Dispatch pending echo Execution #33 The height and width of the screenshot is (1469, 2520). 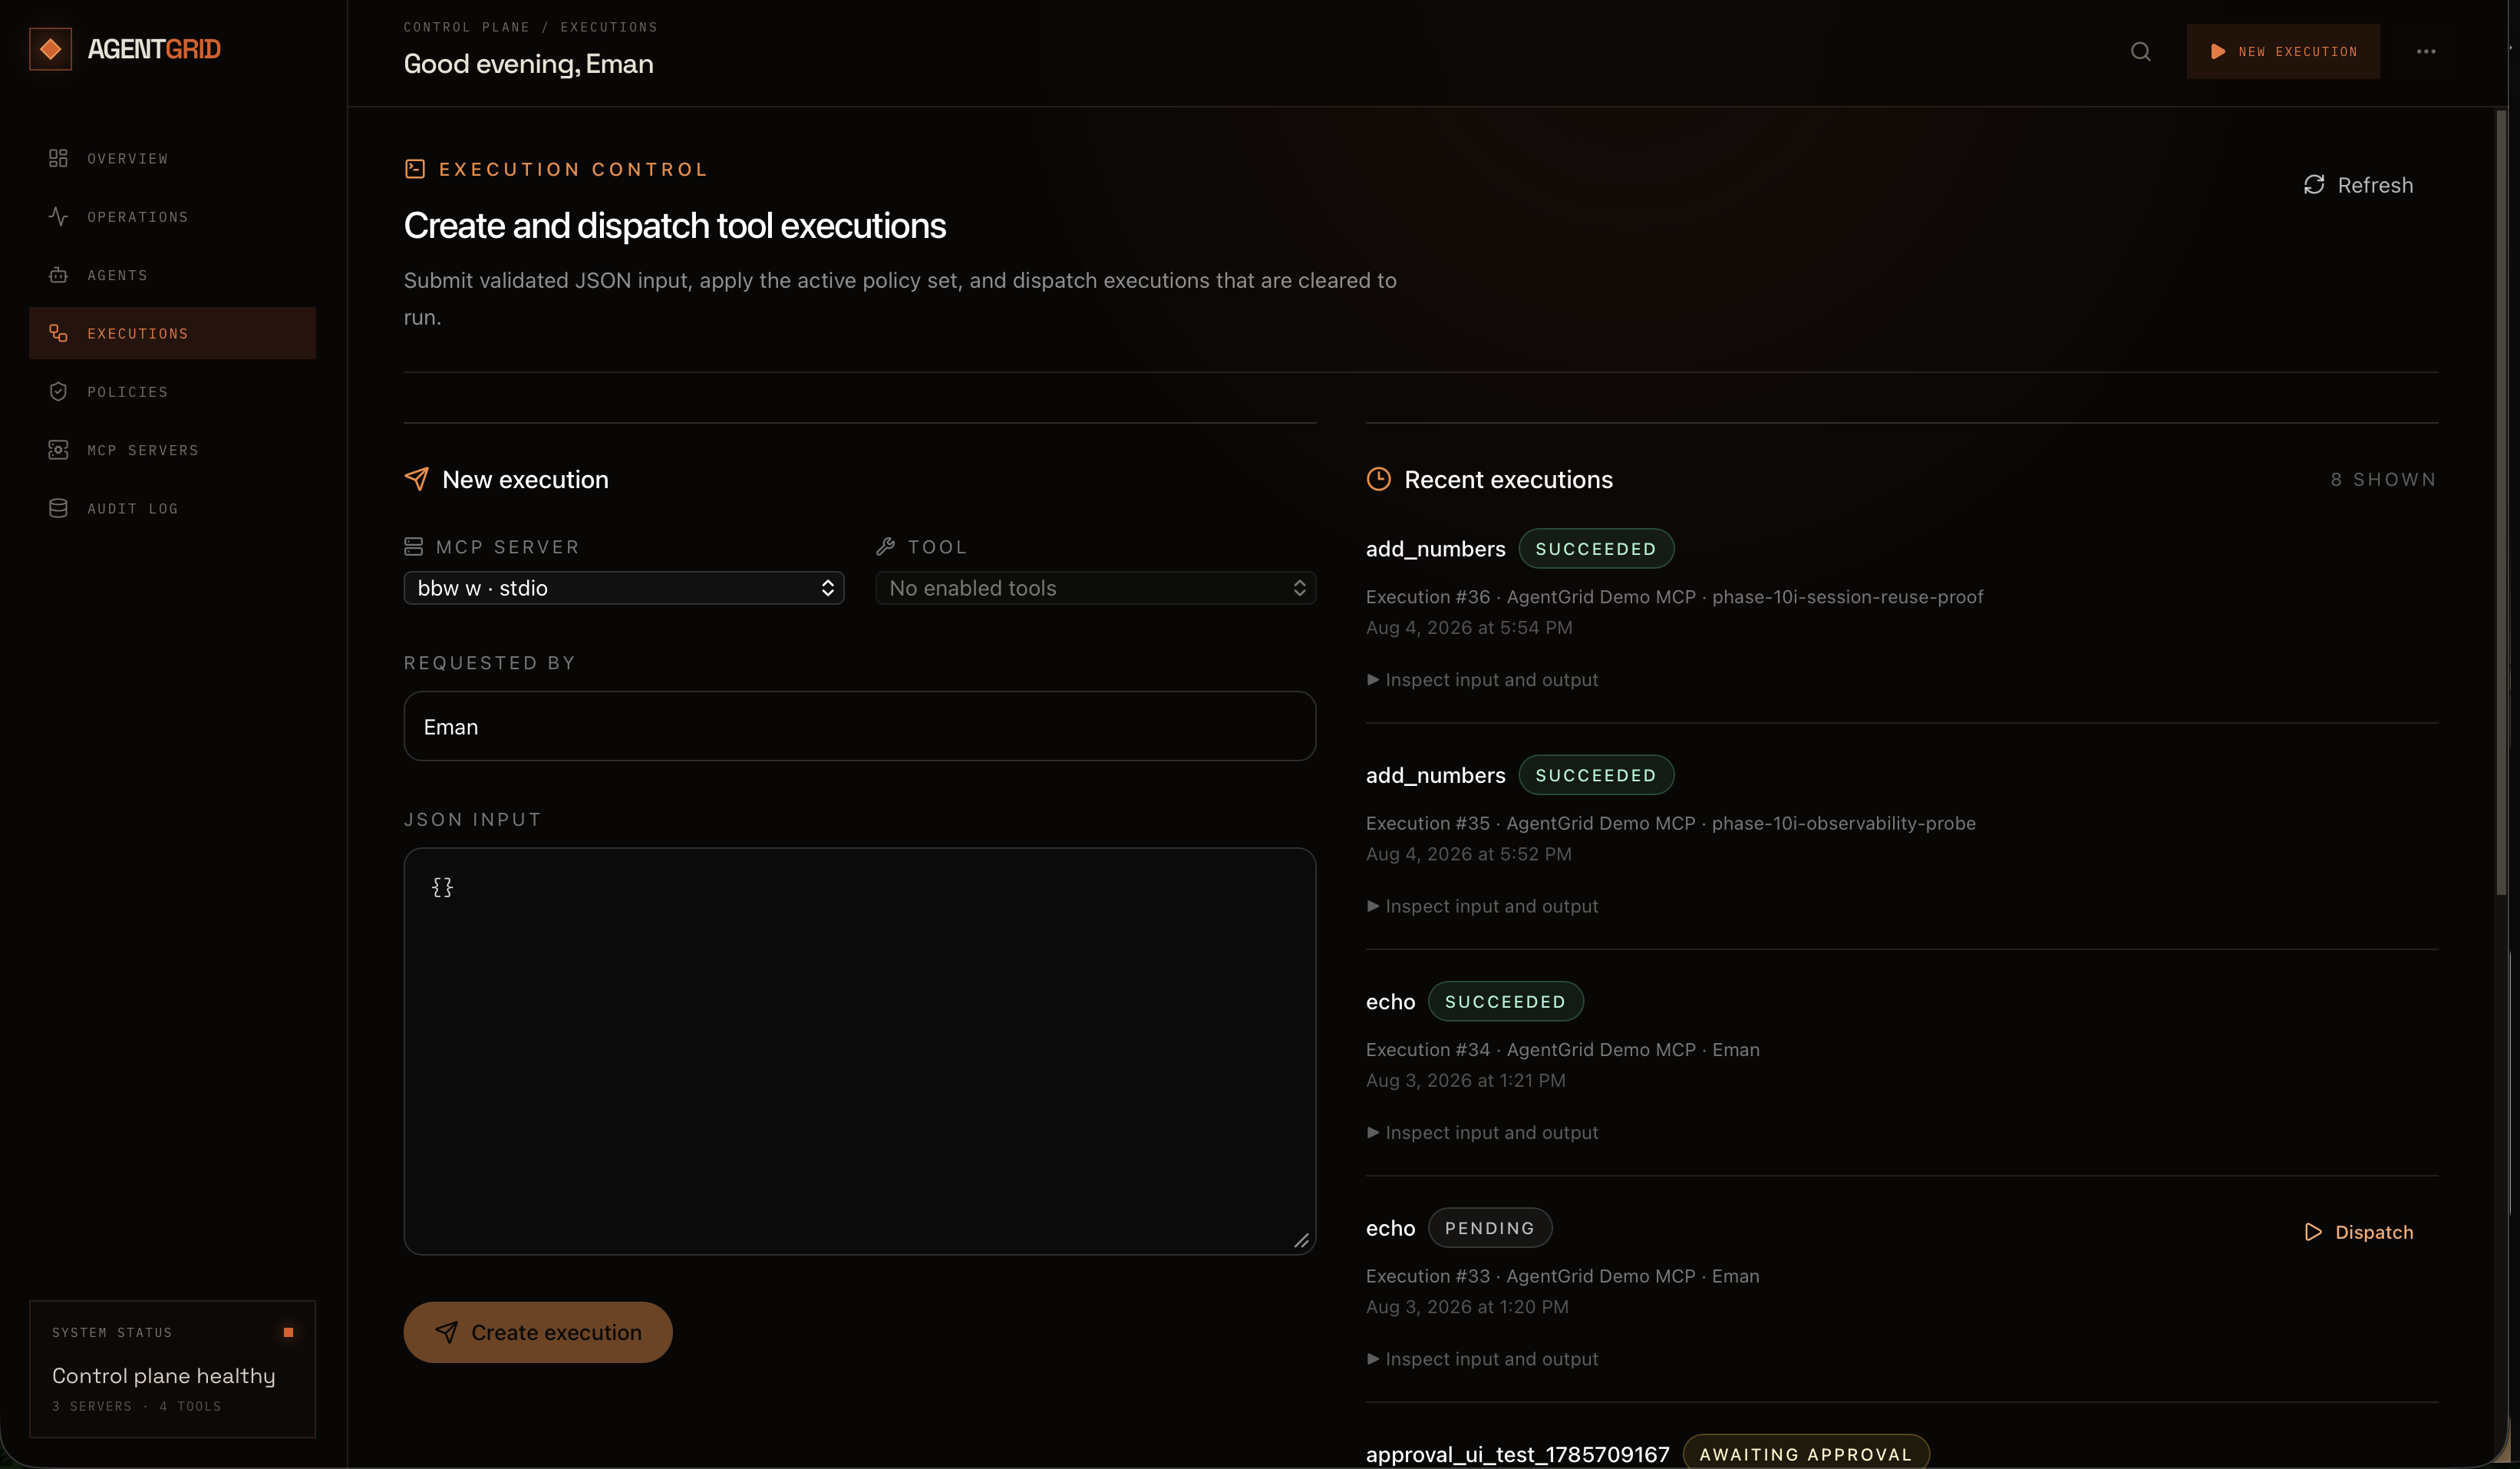(x=2359, y=1232)
